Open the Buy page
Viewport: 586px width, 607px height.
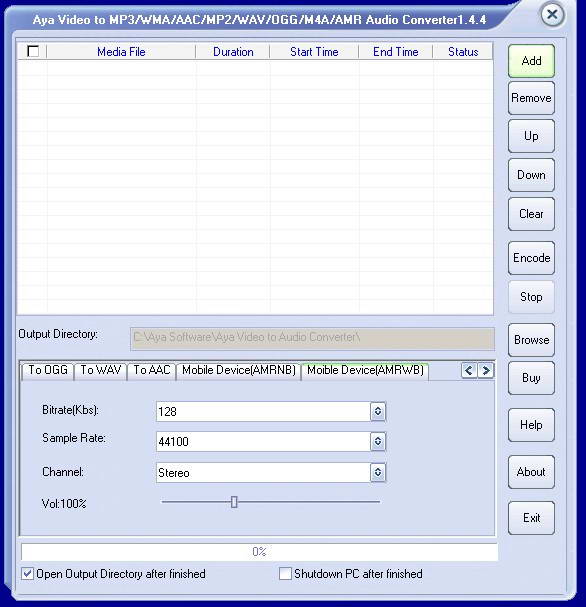tap(531, 378)
